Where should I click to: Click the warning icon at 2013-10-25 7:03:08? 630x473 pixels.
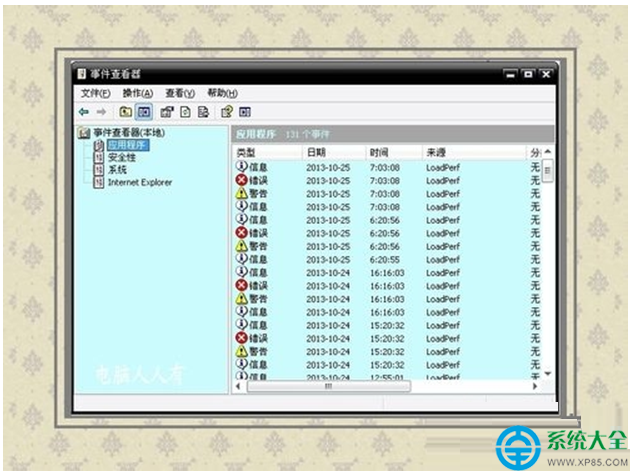(241, 193)
